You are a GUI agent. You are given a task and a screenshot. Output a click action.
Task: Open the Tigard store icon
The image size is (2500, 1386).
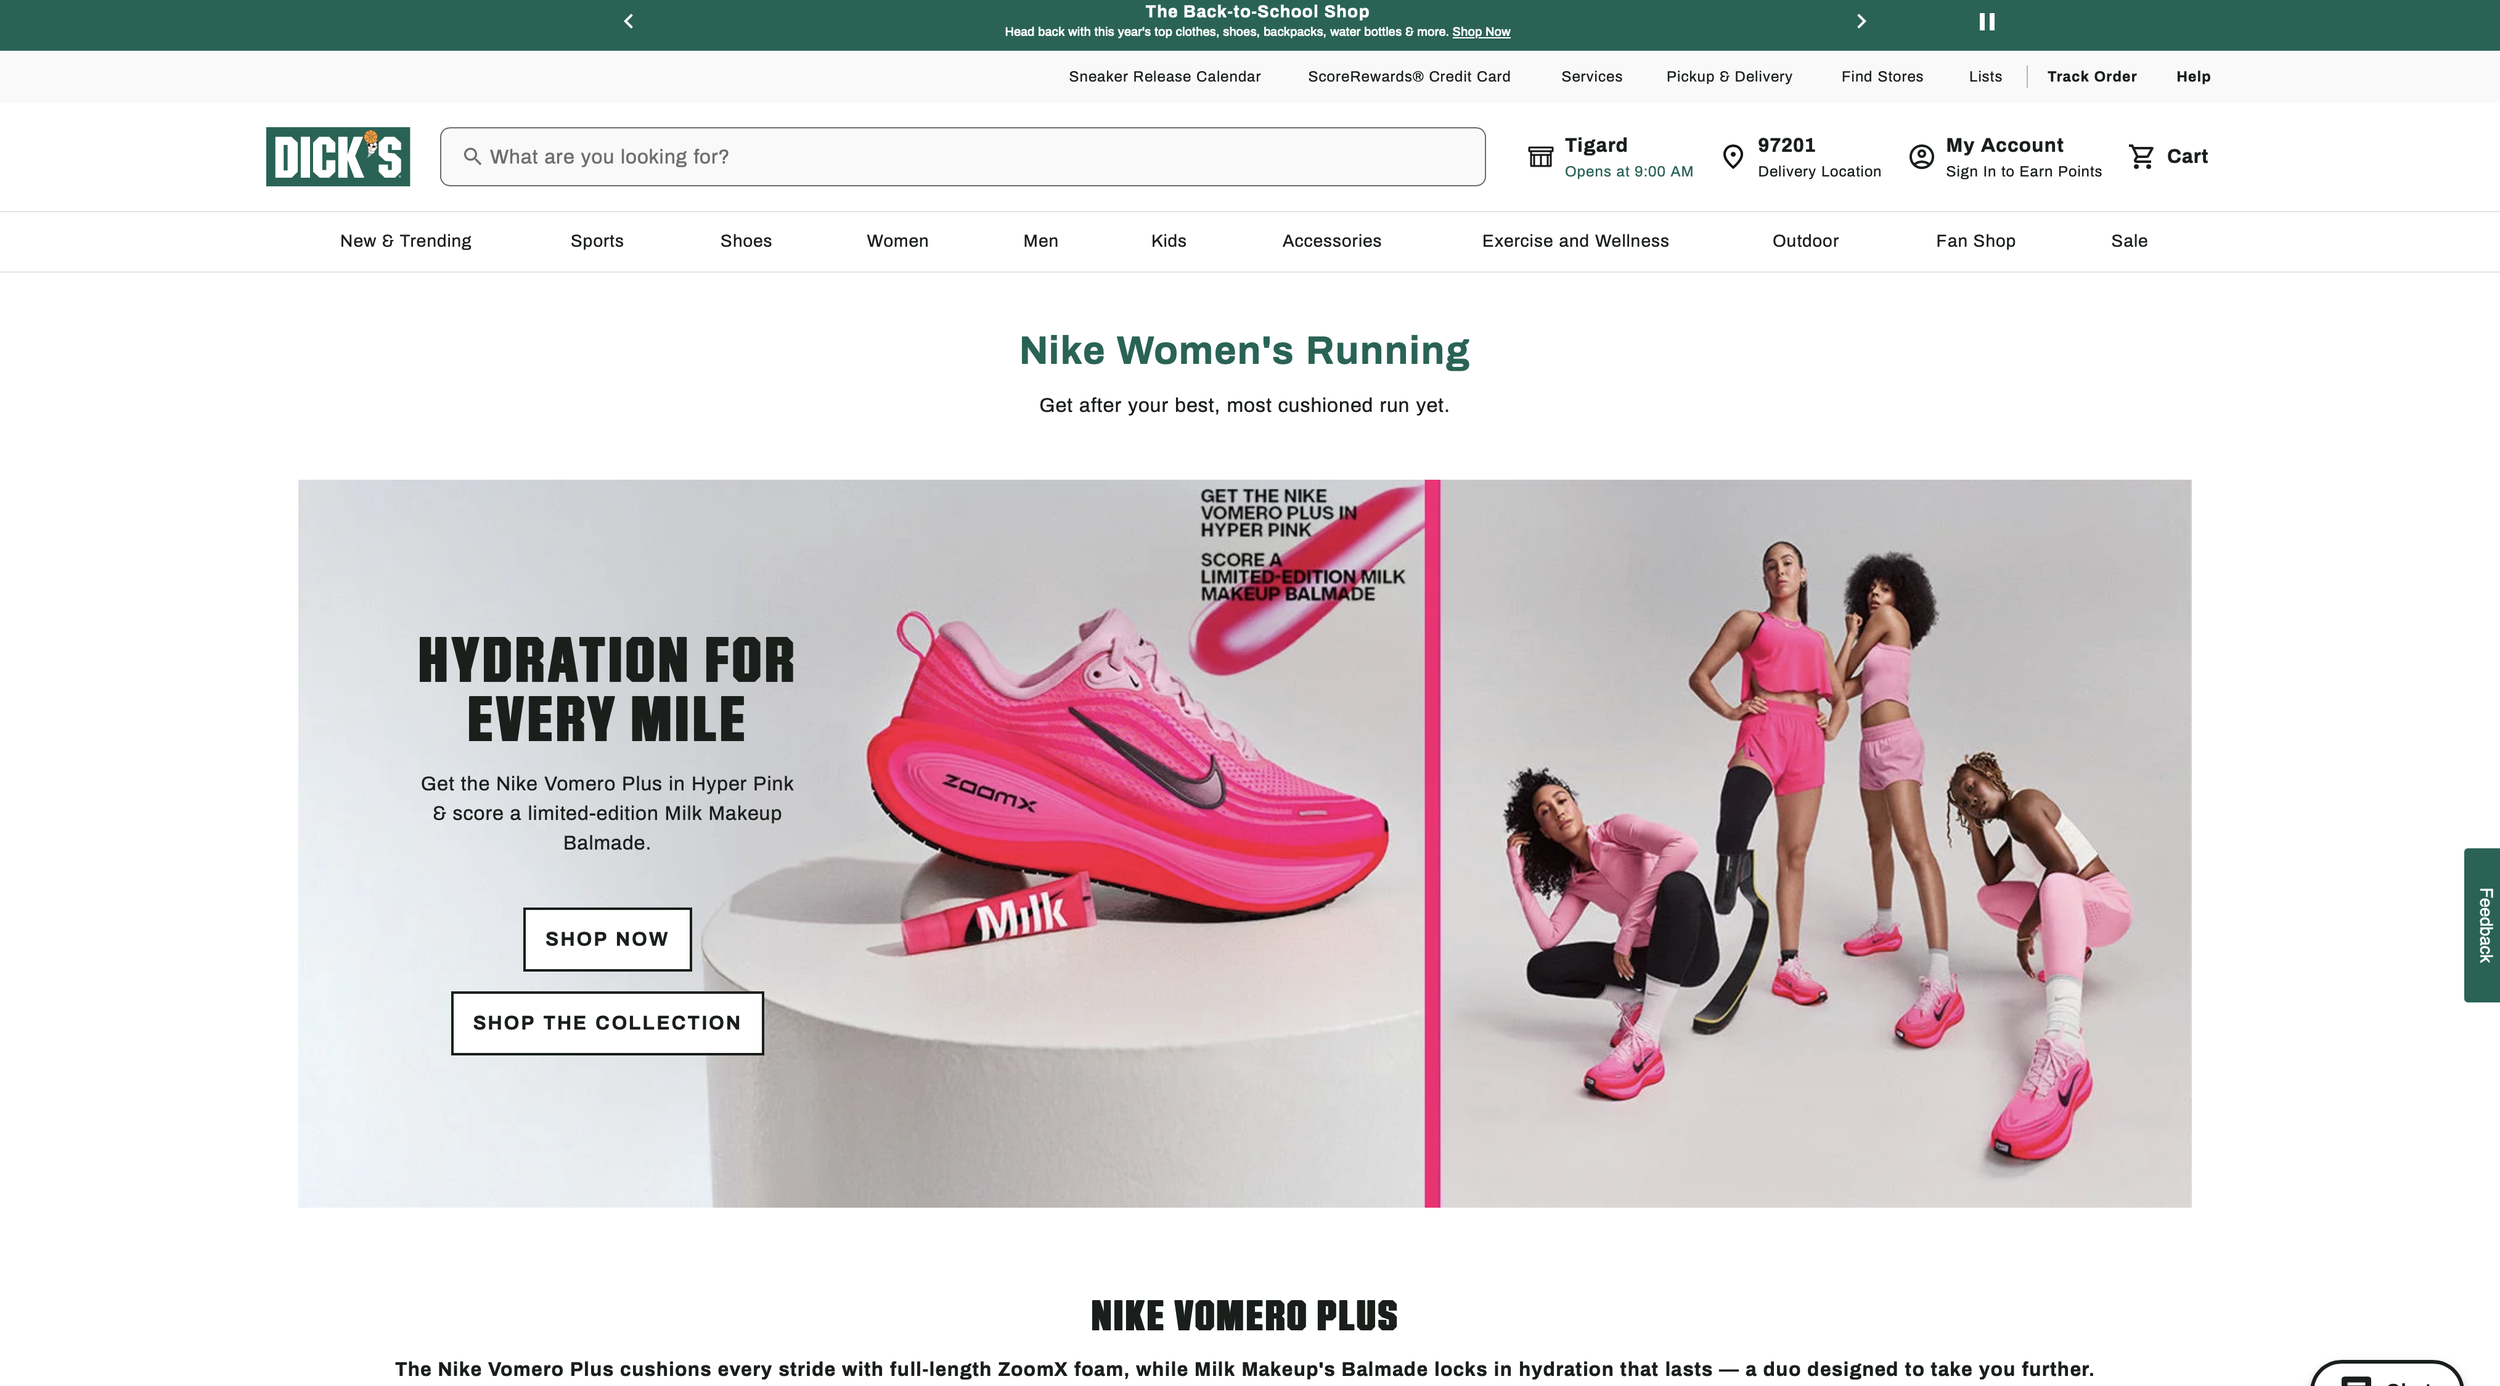(x=1540, y=156)
